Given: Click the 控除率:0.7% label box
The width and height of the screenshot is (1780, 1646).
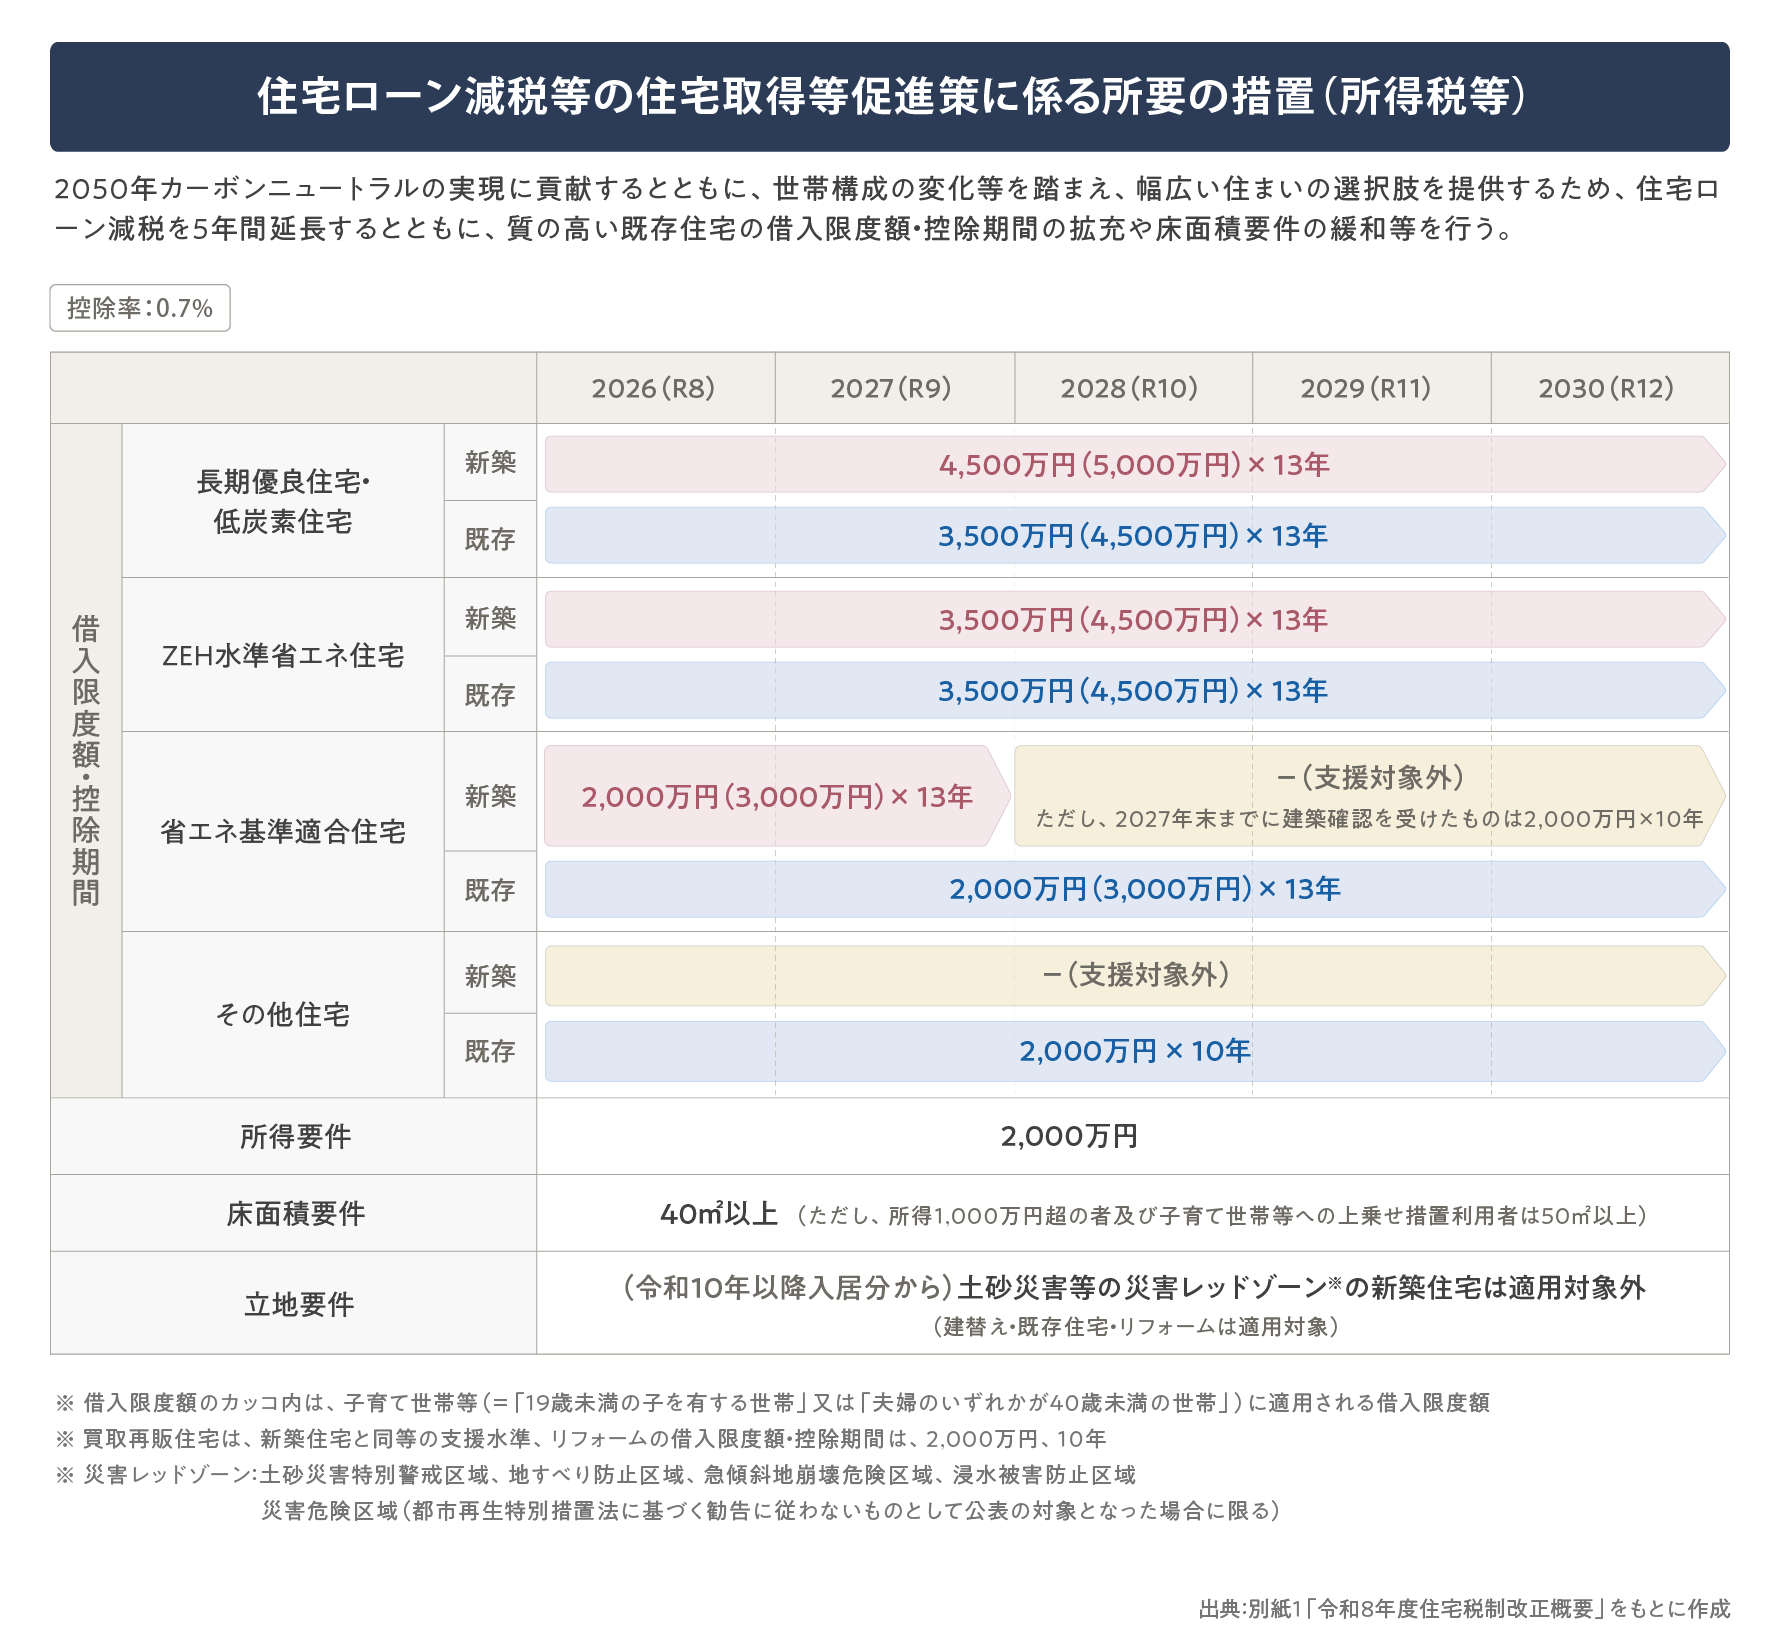Looking at the screenshot, I should click(140, 308).
